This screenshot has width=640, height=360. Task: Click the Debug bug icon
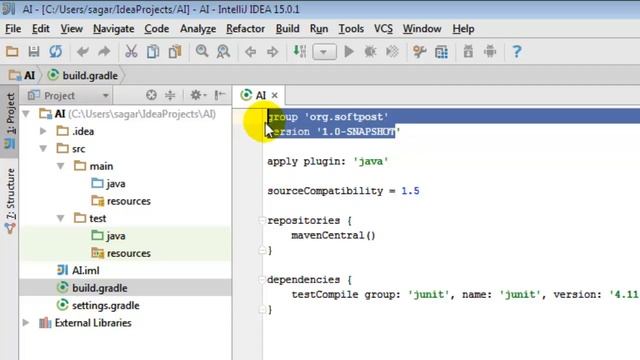[370, 52]
